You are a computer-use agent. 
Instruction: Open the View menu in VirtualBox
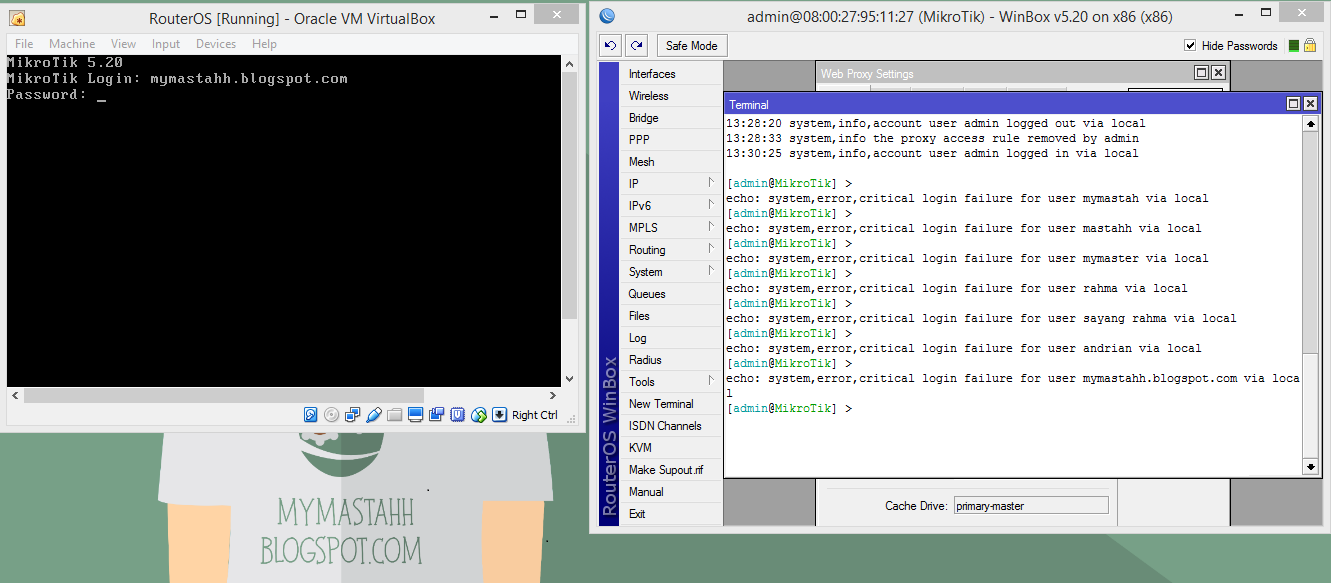coord(124,44)
